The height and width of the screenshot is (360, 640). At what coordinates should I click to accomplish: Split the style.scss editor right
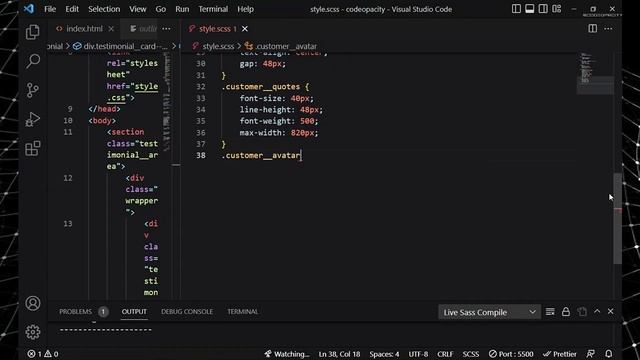coord(592,29)
